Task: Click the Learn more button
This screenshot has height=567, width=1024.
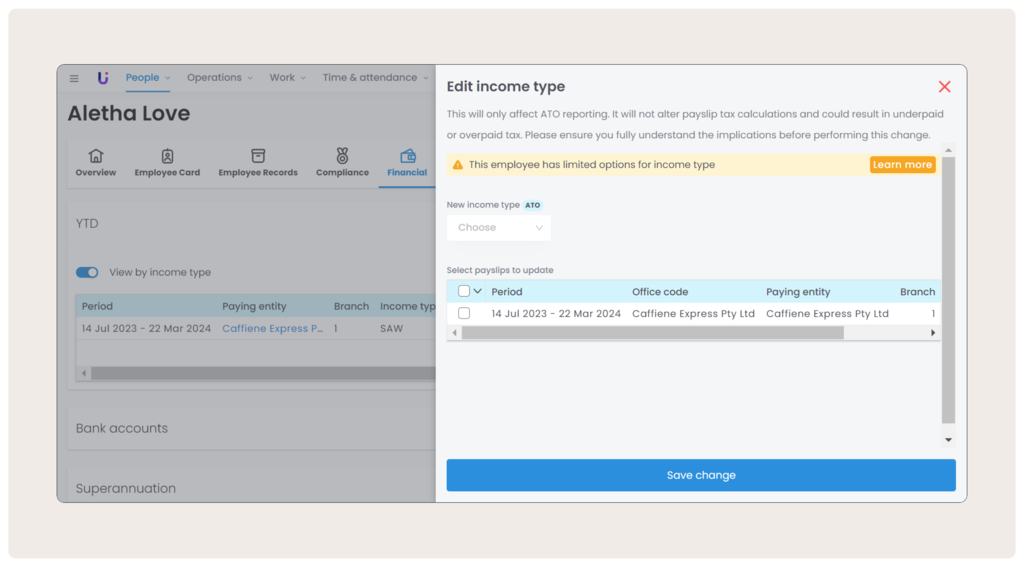Action: coord(902,165)
